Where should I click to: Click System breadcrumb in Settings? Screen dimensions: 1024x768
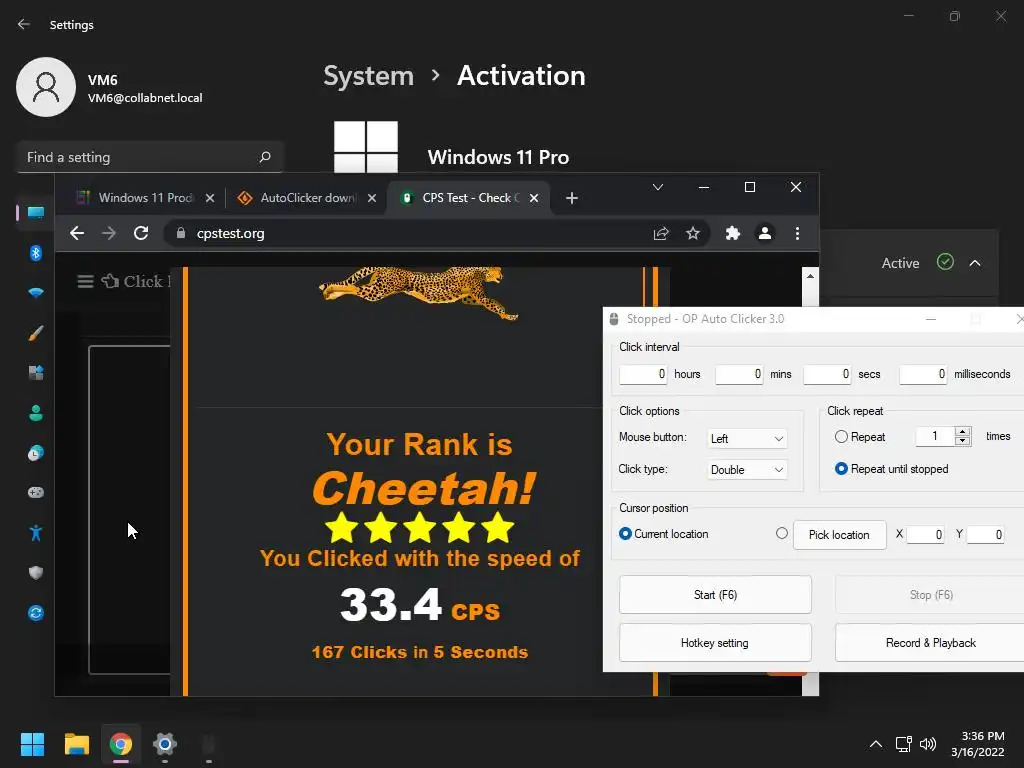(x=368, y=76)
